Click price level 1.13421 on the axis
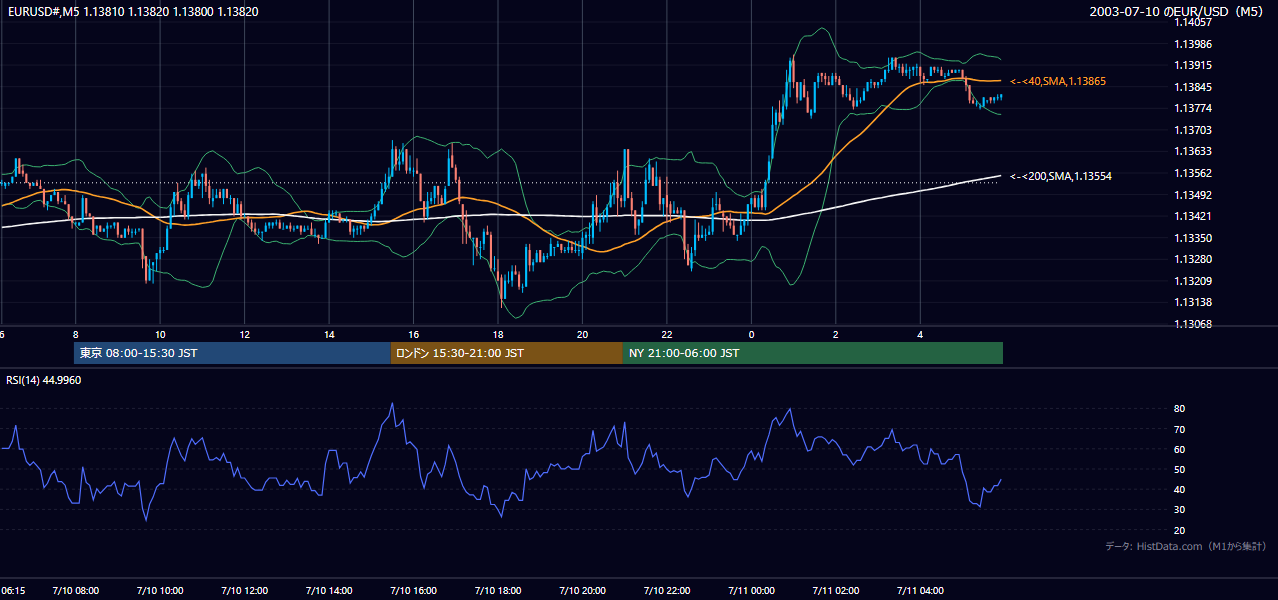Viewport: 1278px width, 600px height. (x=1194, y=216)
